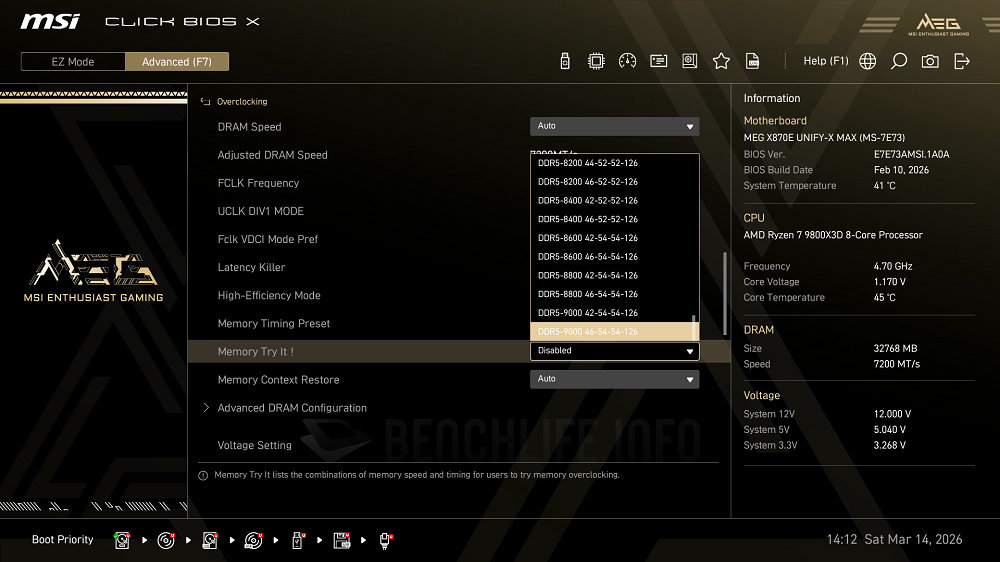Click the Overclocking breadcrumb title
1000x562 pixels.
click(x=242, y=101)
